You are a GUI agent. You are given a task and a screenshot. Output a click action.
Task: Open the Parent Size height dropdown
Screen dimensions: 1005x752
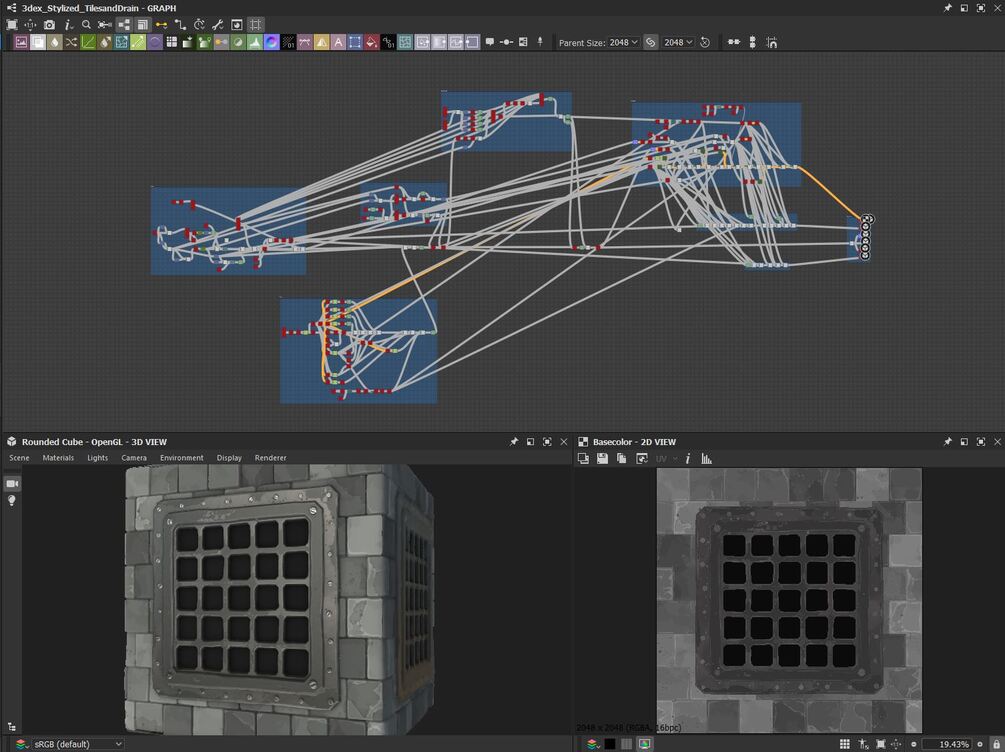(x=679, y=43)
